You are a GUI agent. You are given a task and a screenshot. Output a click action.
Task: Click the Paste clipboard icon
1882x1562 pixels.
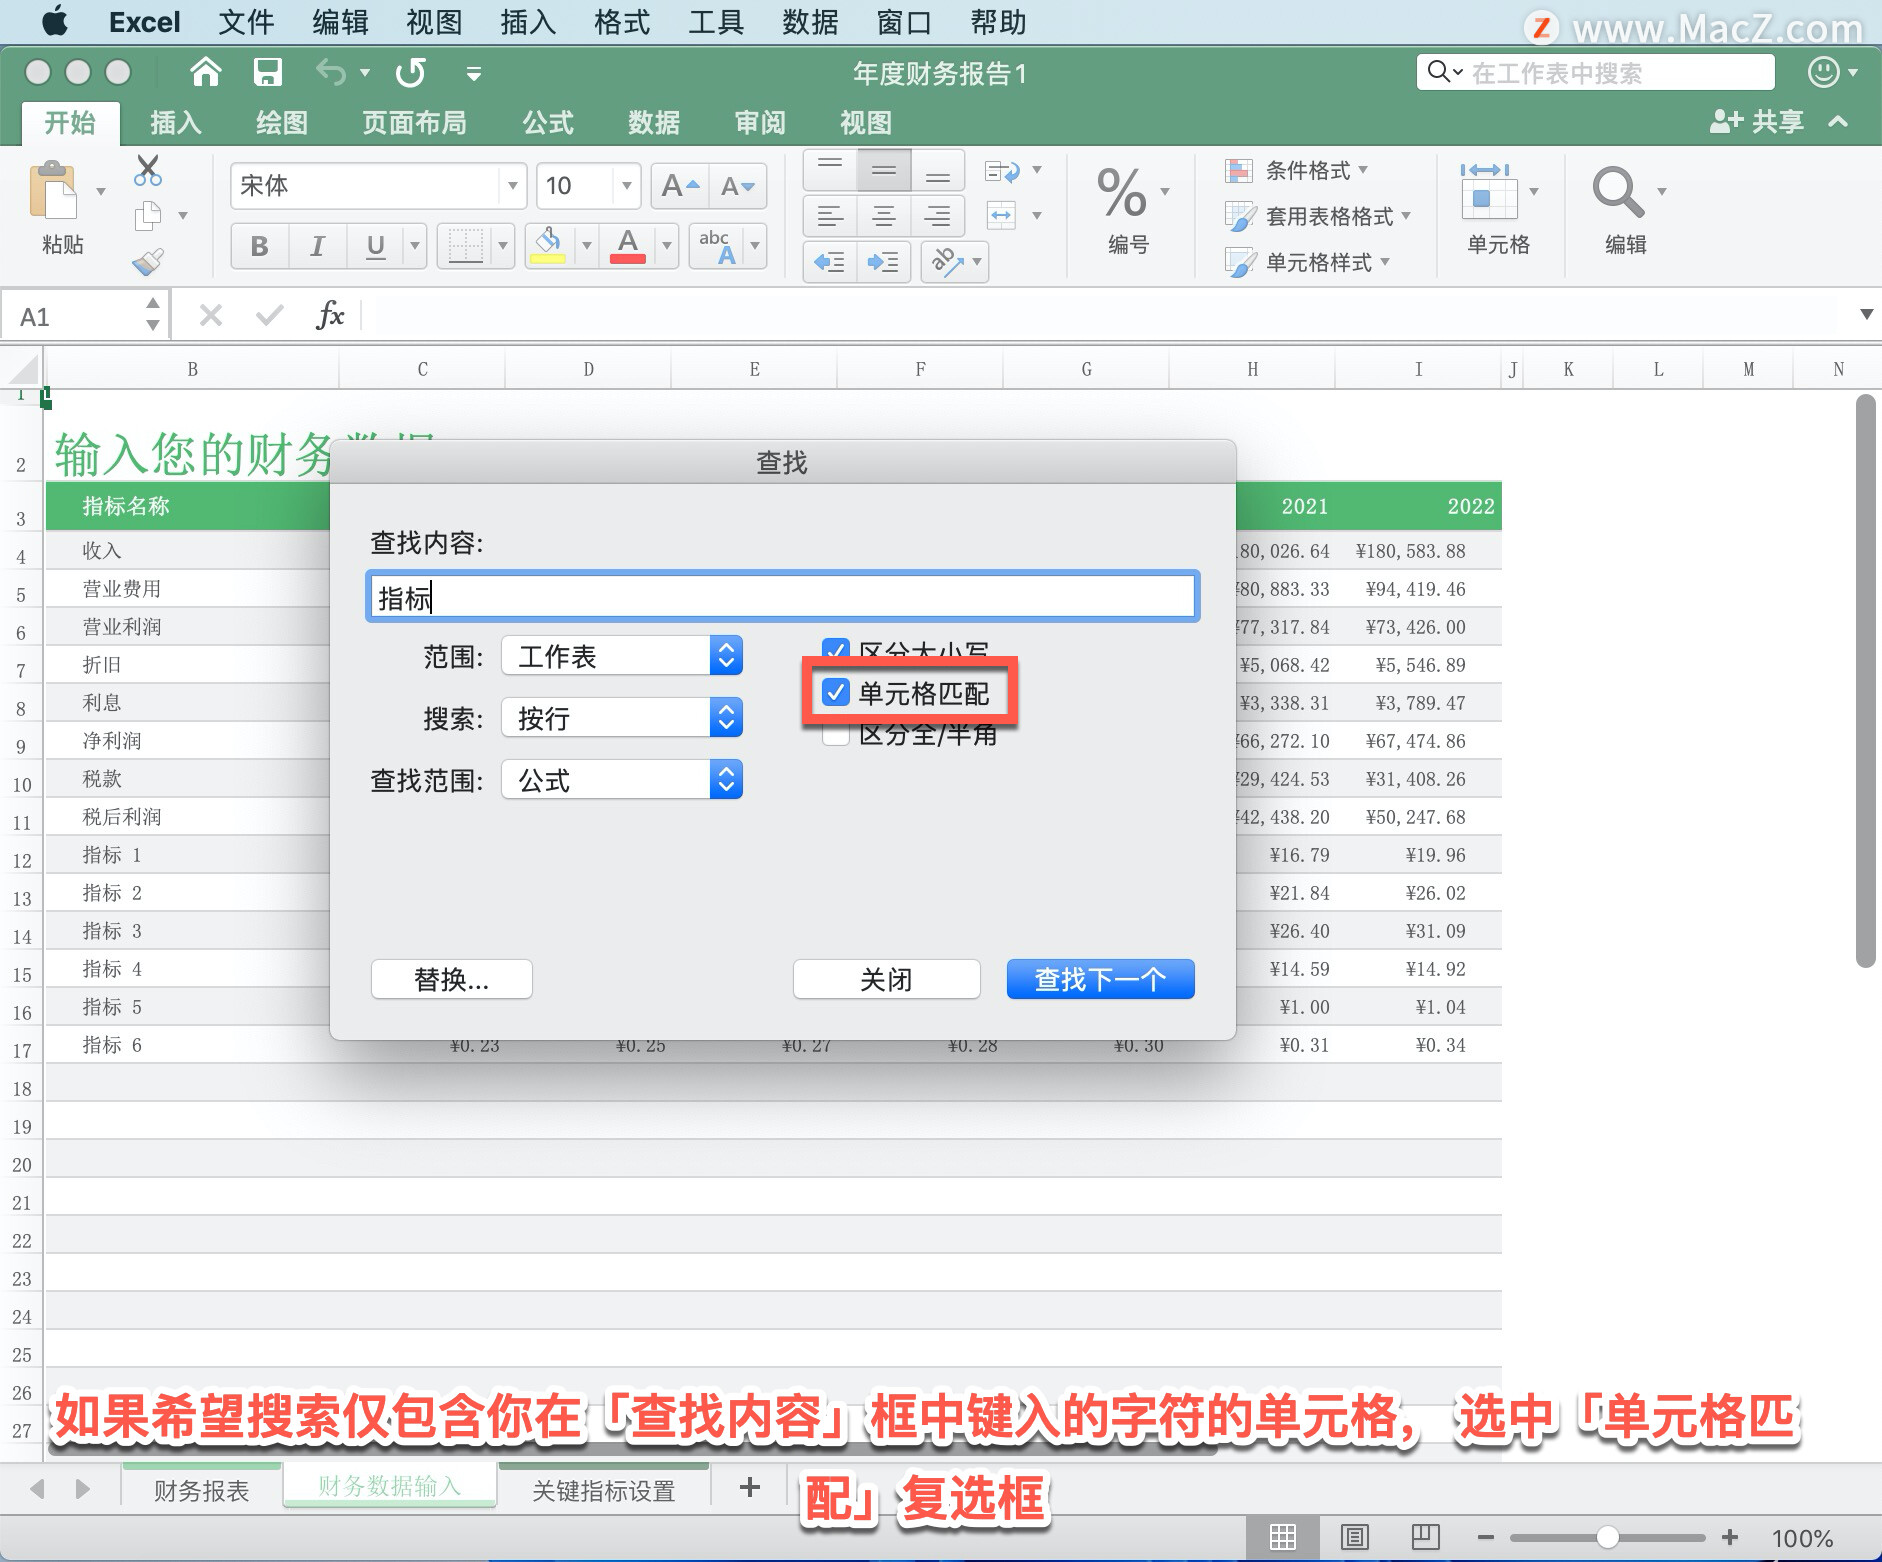click(54, 190)
